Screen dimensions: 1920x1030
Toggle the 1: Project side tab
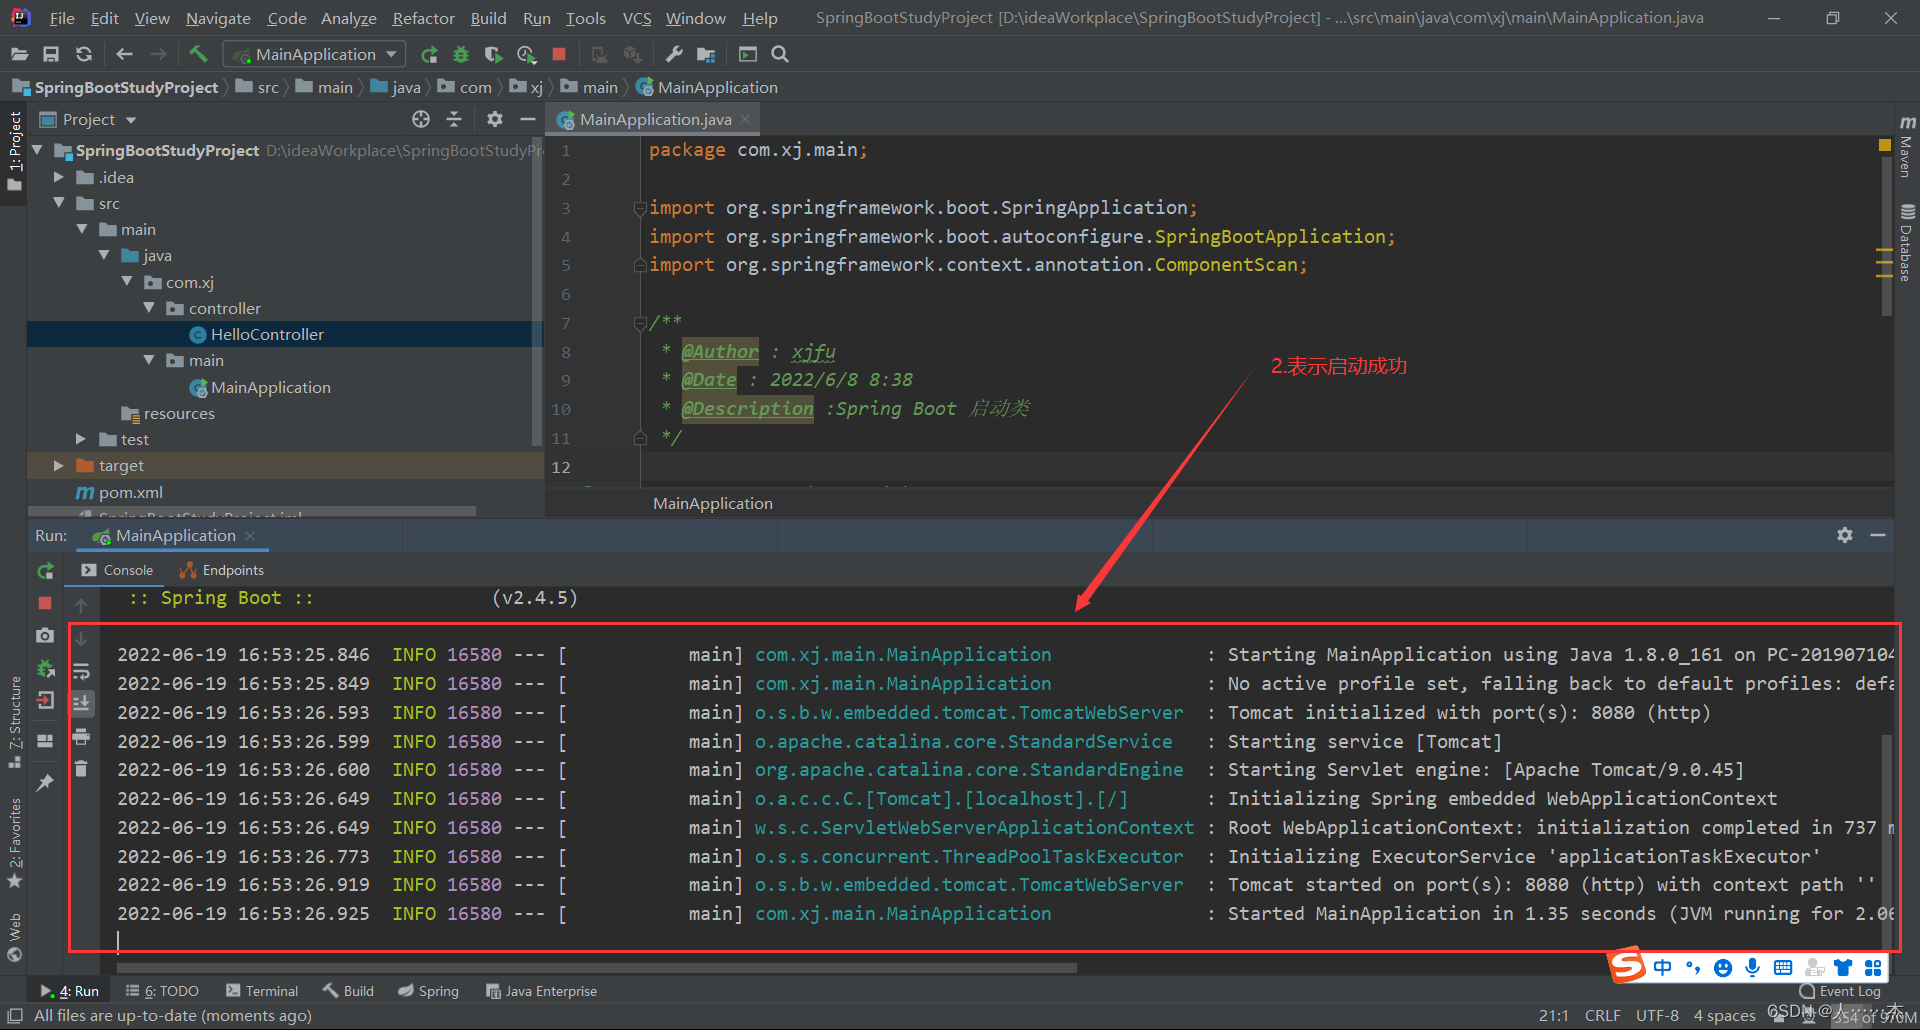[14, 150]
